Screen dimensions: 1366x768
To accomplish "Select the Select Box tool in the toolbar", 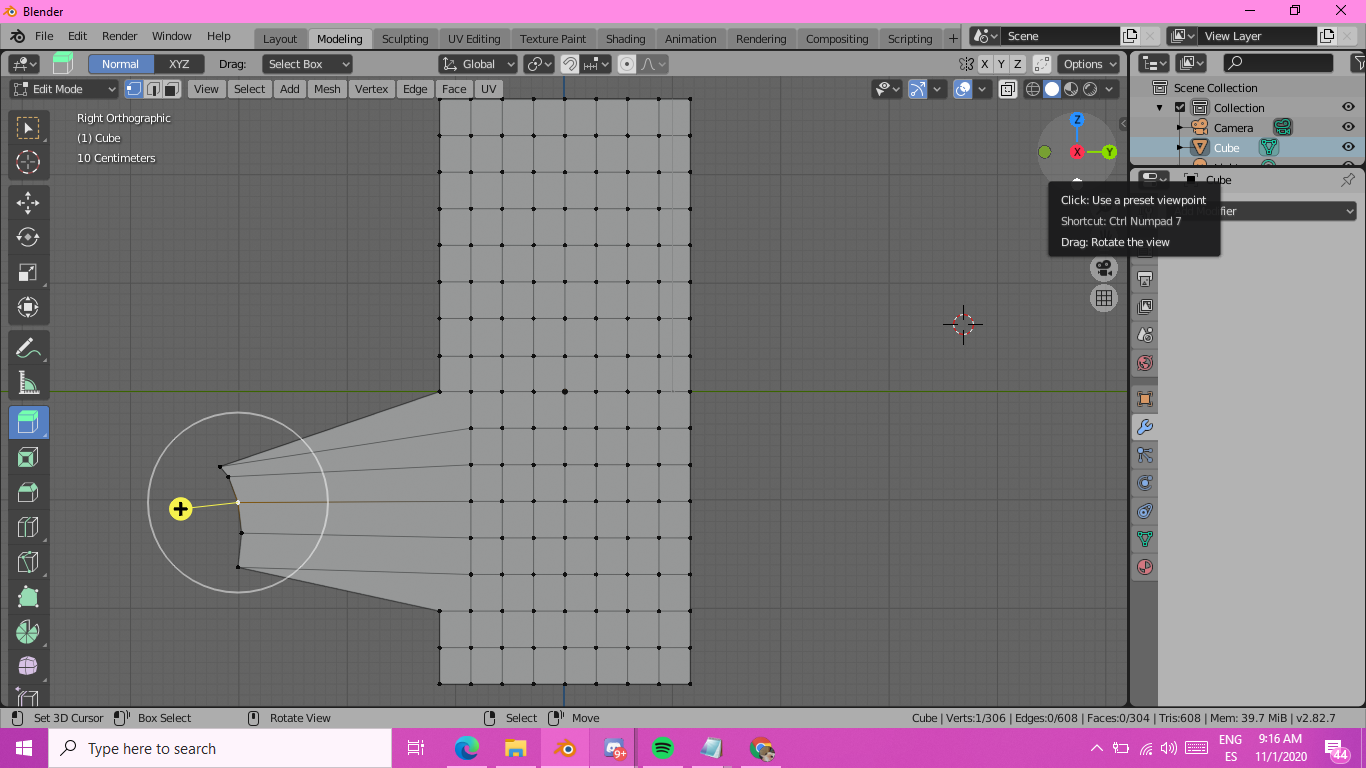I will point(28,128).
